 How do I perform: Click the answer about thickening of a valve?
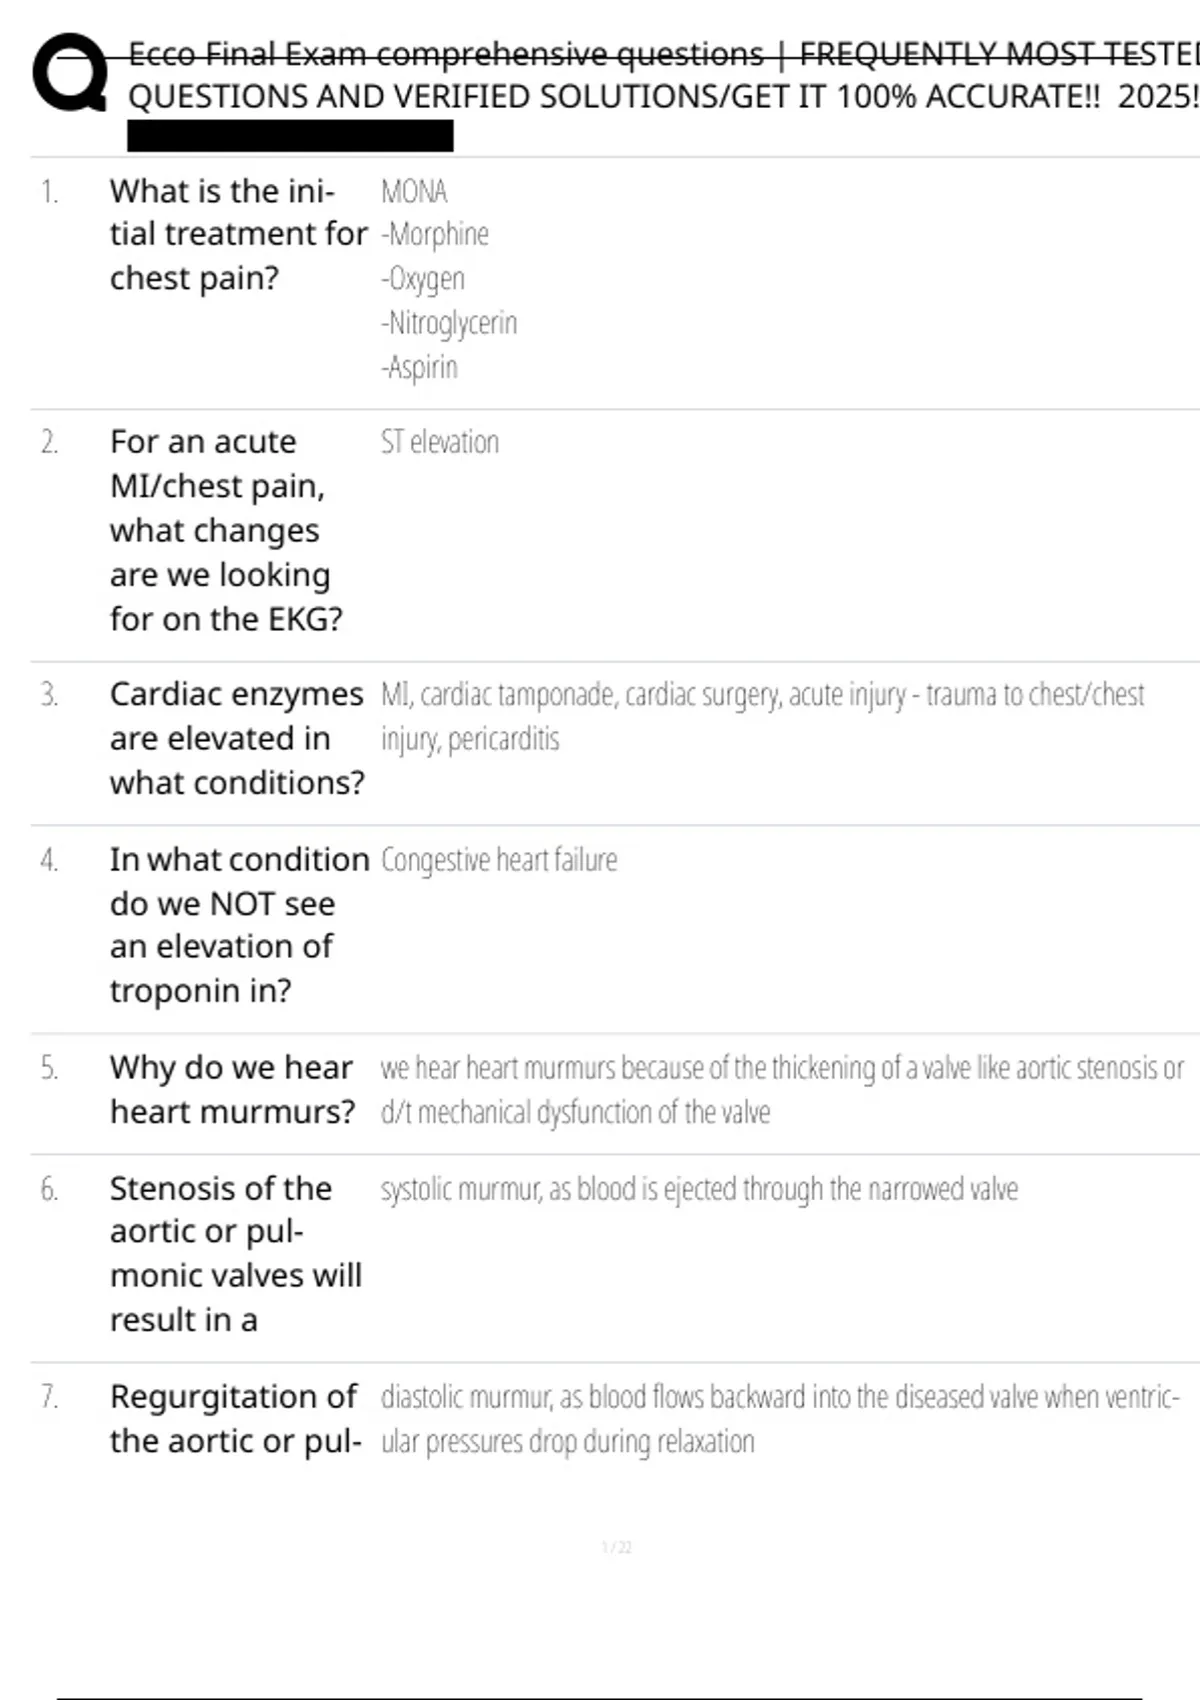pyautogui.click(x=781, y=1089)
